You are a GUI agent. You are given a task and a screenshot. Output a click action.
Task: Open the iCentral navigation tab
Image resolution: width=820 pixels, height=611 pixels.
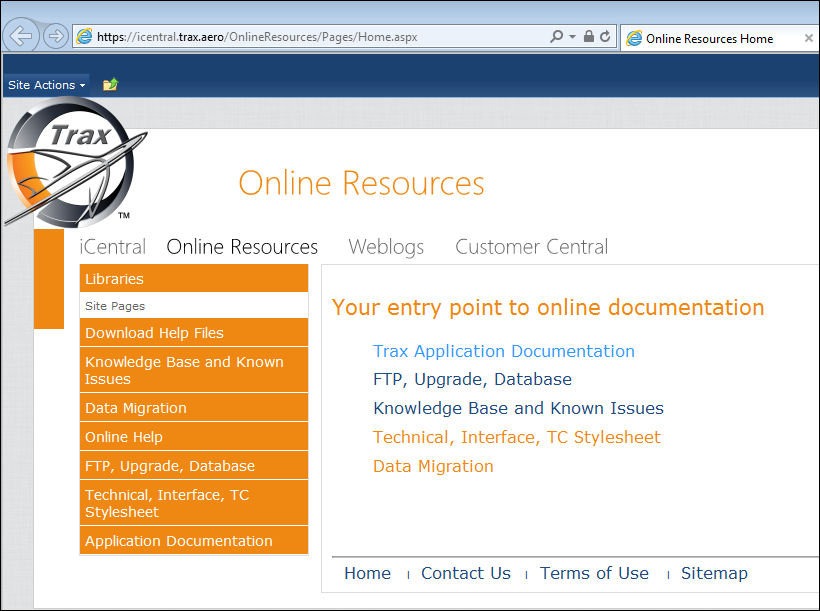coord(112,246)
